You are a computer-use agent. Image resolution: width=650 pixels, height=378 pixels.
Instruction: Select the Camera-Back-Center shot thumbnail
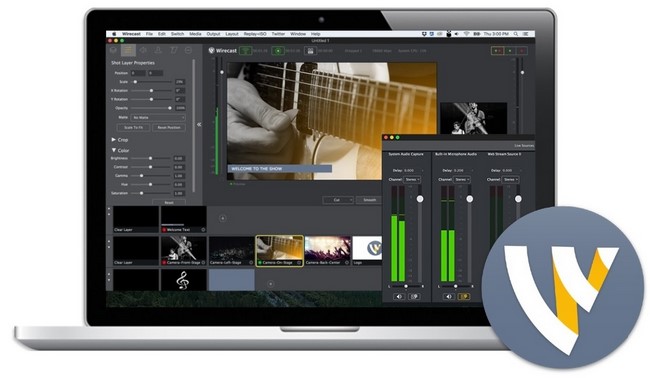click(x=327, y=251)
